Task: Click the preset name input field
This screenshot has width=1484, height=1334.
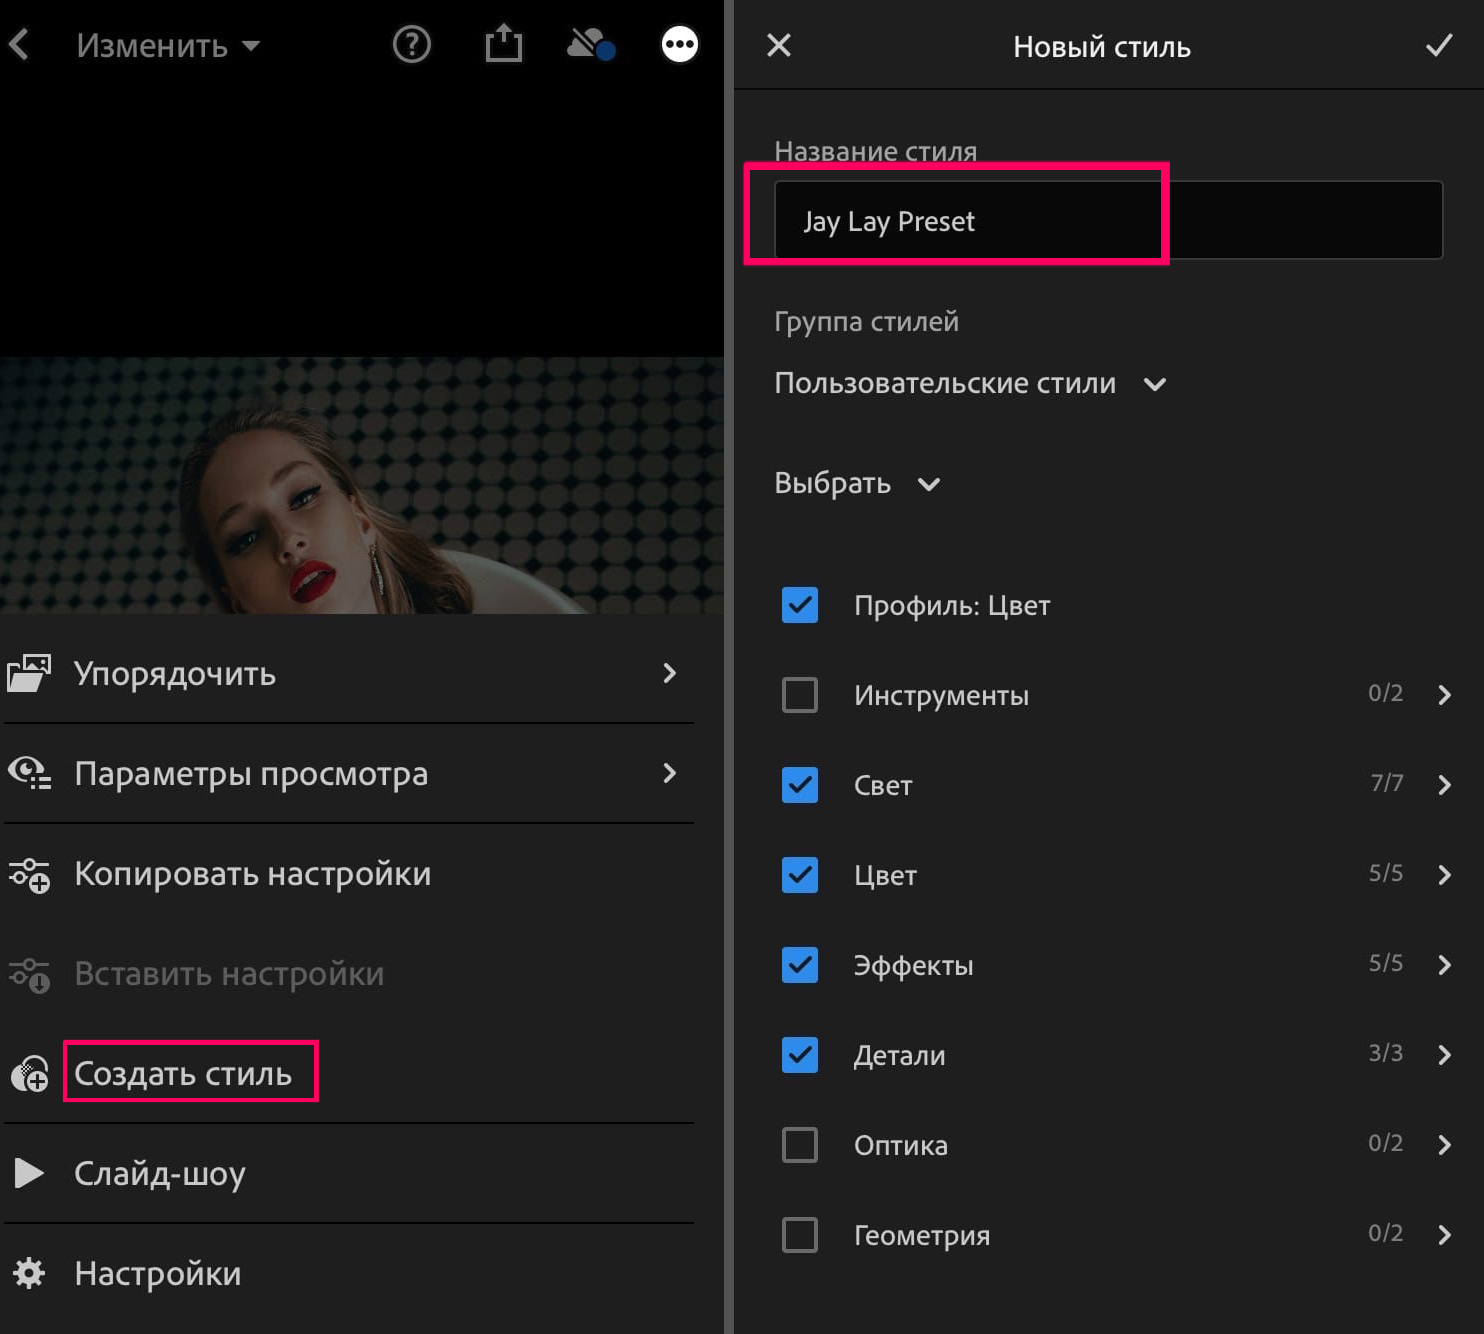Action: click(x=1000, y=221)
